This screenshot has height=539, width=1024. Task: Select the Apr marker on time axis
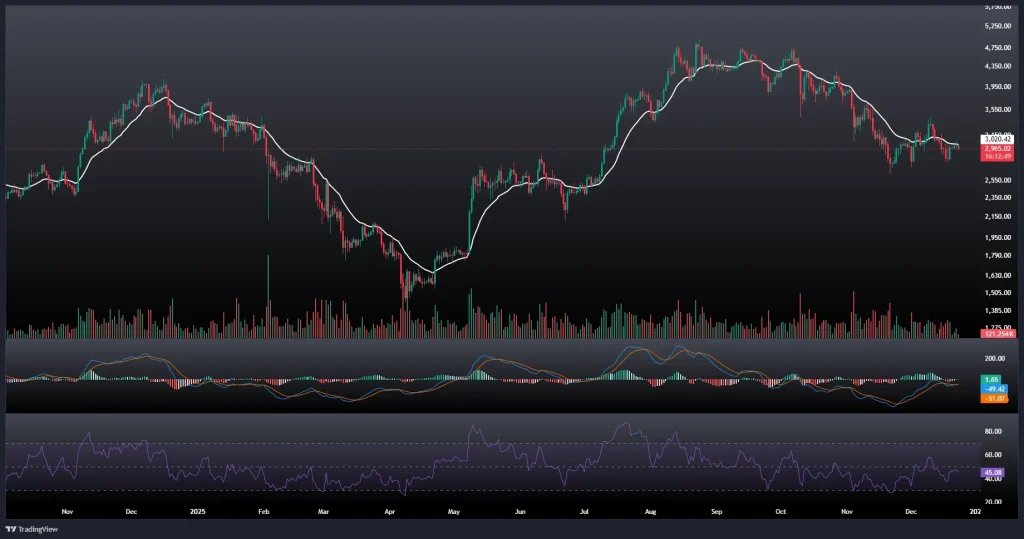[389, 509]
